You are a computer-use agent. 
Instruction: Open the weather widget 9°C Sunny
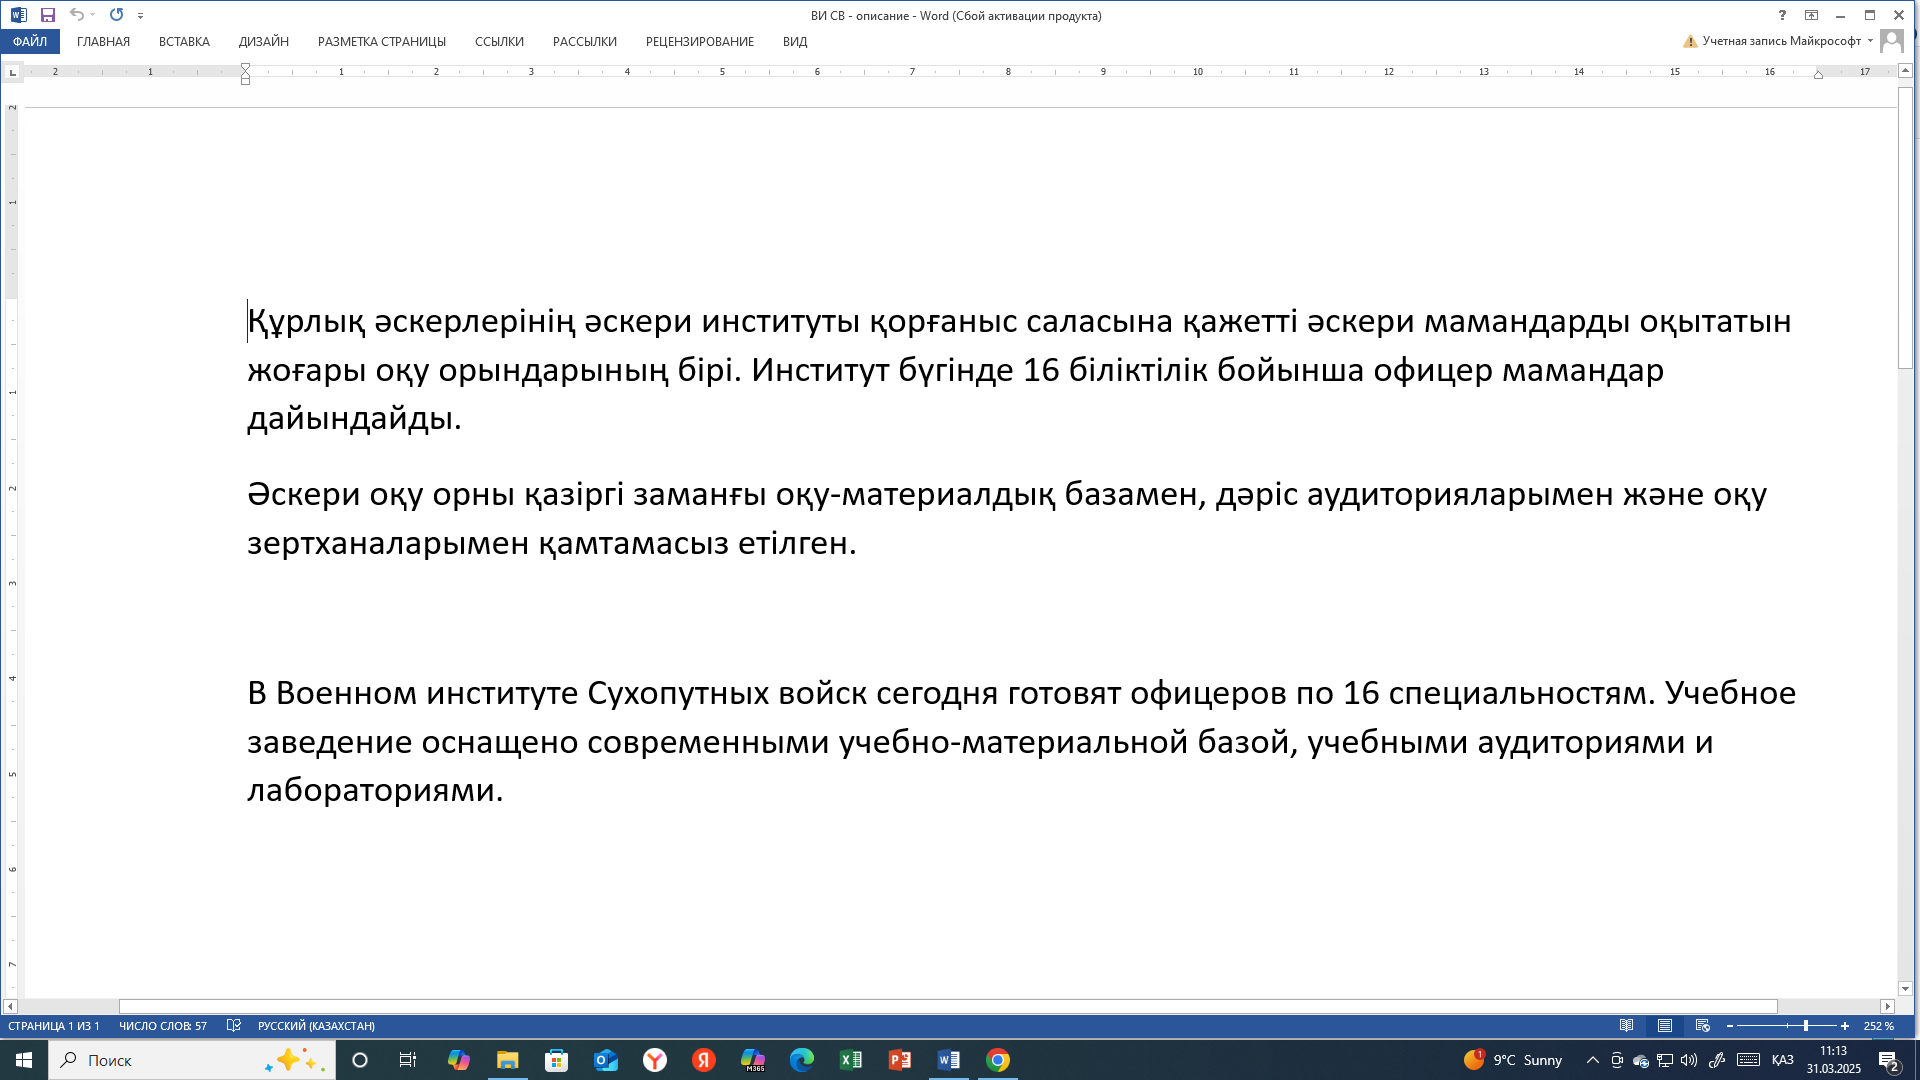[x=1513, y=1060]
